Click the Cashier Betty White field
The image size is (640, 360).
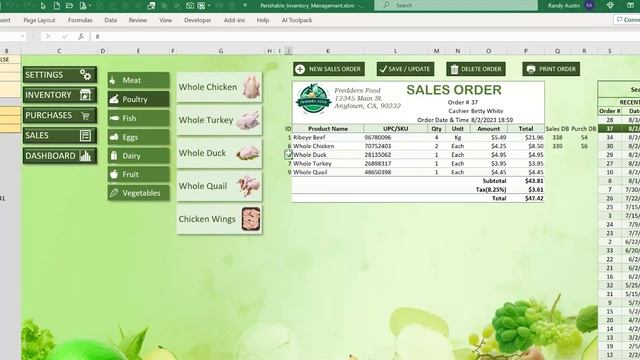[x=476, y=111]
